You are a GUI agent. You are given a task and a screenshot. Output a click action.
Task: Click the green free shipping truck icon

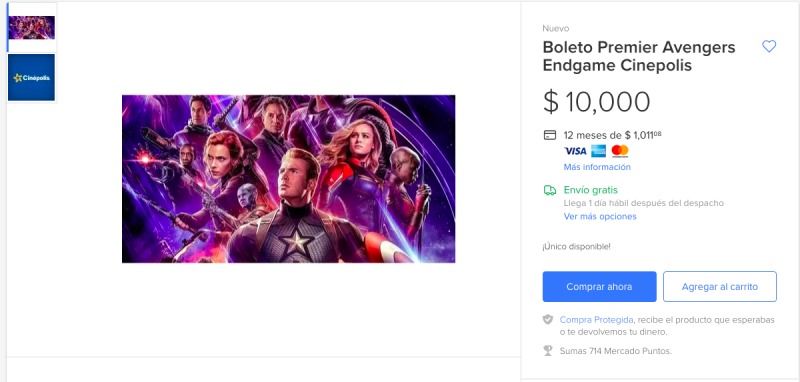pos(549,190)
